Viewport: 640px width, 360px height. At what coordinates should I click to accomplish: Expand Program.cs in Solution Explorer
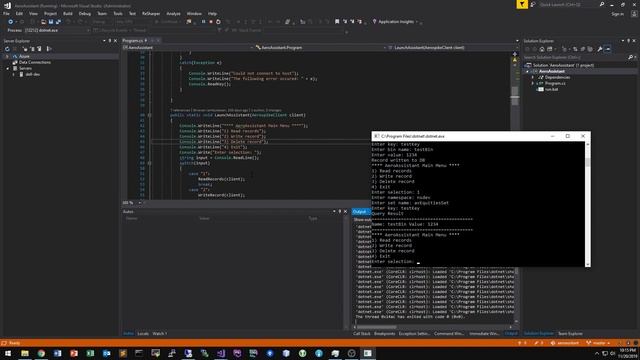pos(533,83)
